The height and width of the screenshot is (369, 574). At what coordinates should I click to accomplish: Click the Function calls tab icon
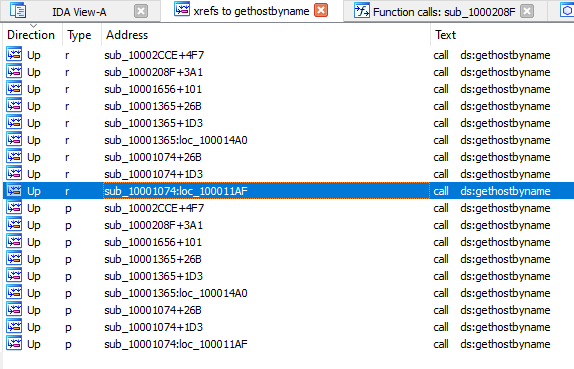point(362,10)
